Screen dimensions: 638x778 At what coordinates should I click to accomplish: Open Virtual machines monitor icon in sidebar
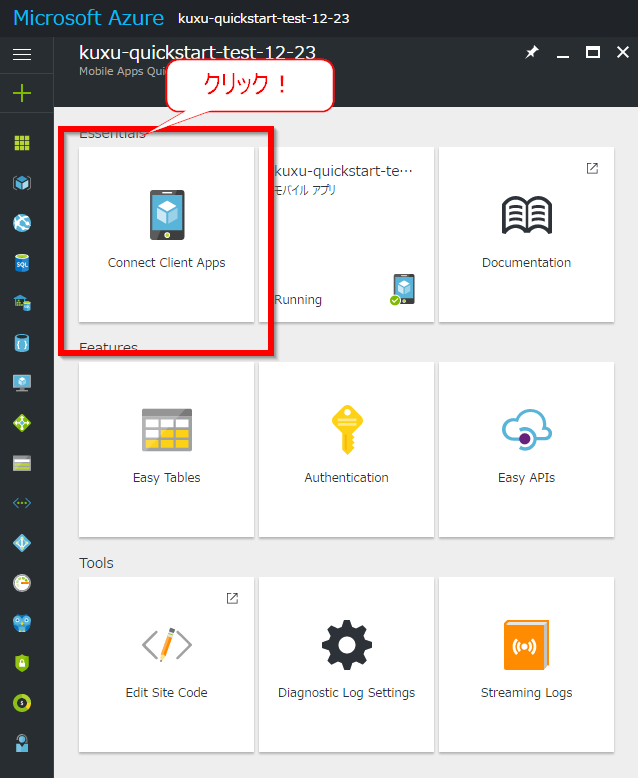[22, 383]
